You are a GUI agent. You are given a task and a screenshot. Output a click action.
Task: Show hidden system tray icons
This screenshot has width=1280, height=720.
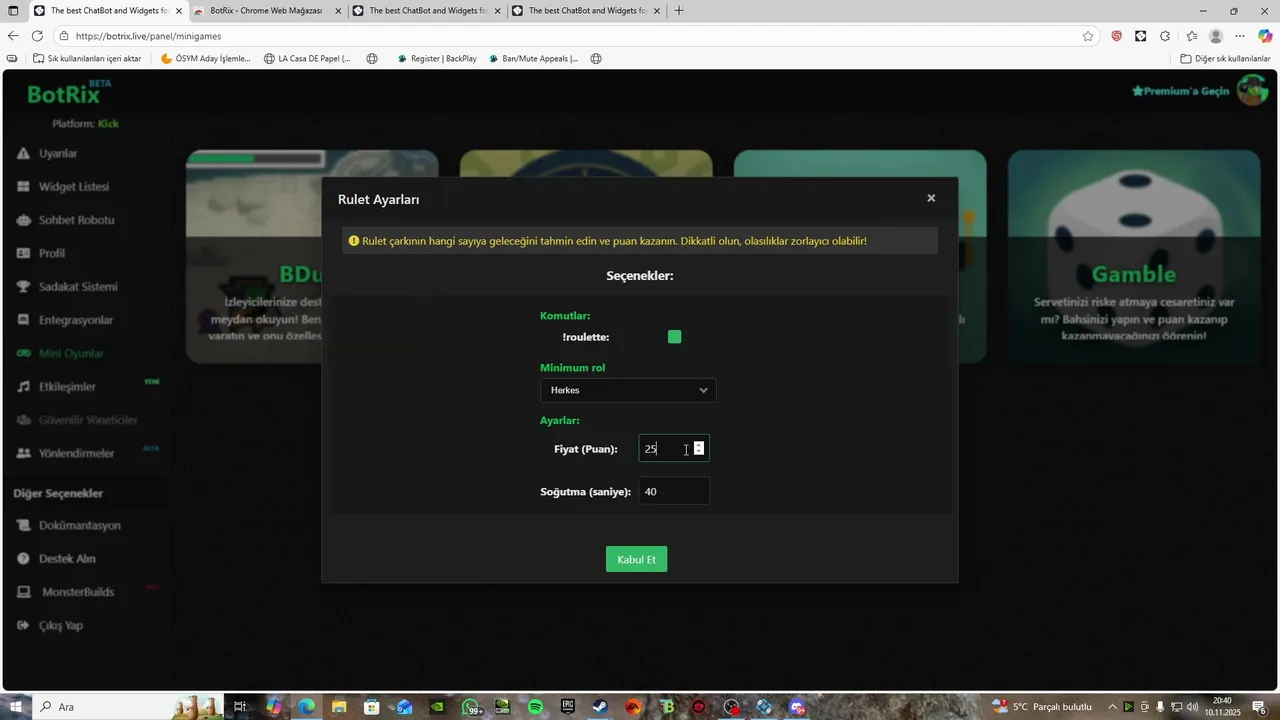(x=1111, y=707)
